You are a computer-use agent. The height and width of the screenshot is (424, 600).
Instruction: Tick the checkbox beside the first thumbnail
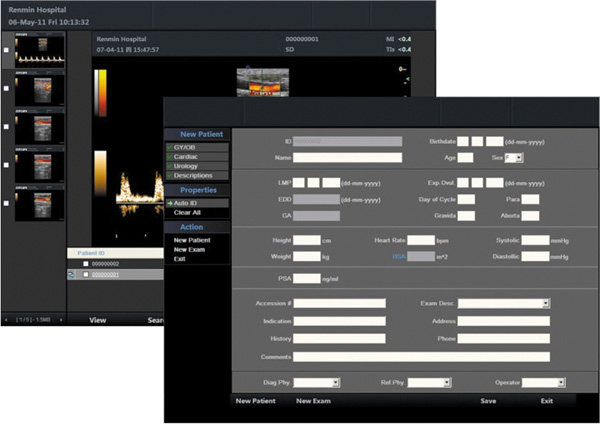7,50
